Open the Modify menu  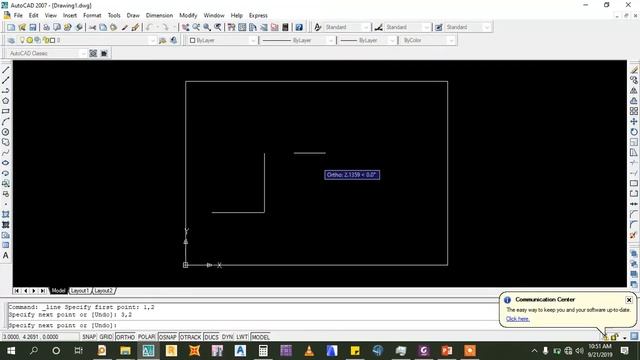(188, 16)
